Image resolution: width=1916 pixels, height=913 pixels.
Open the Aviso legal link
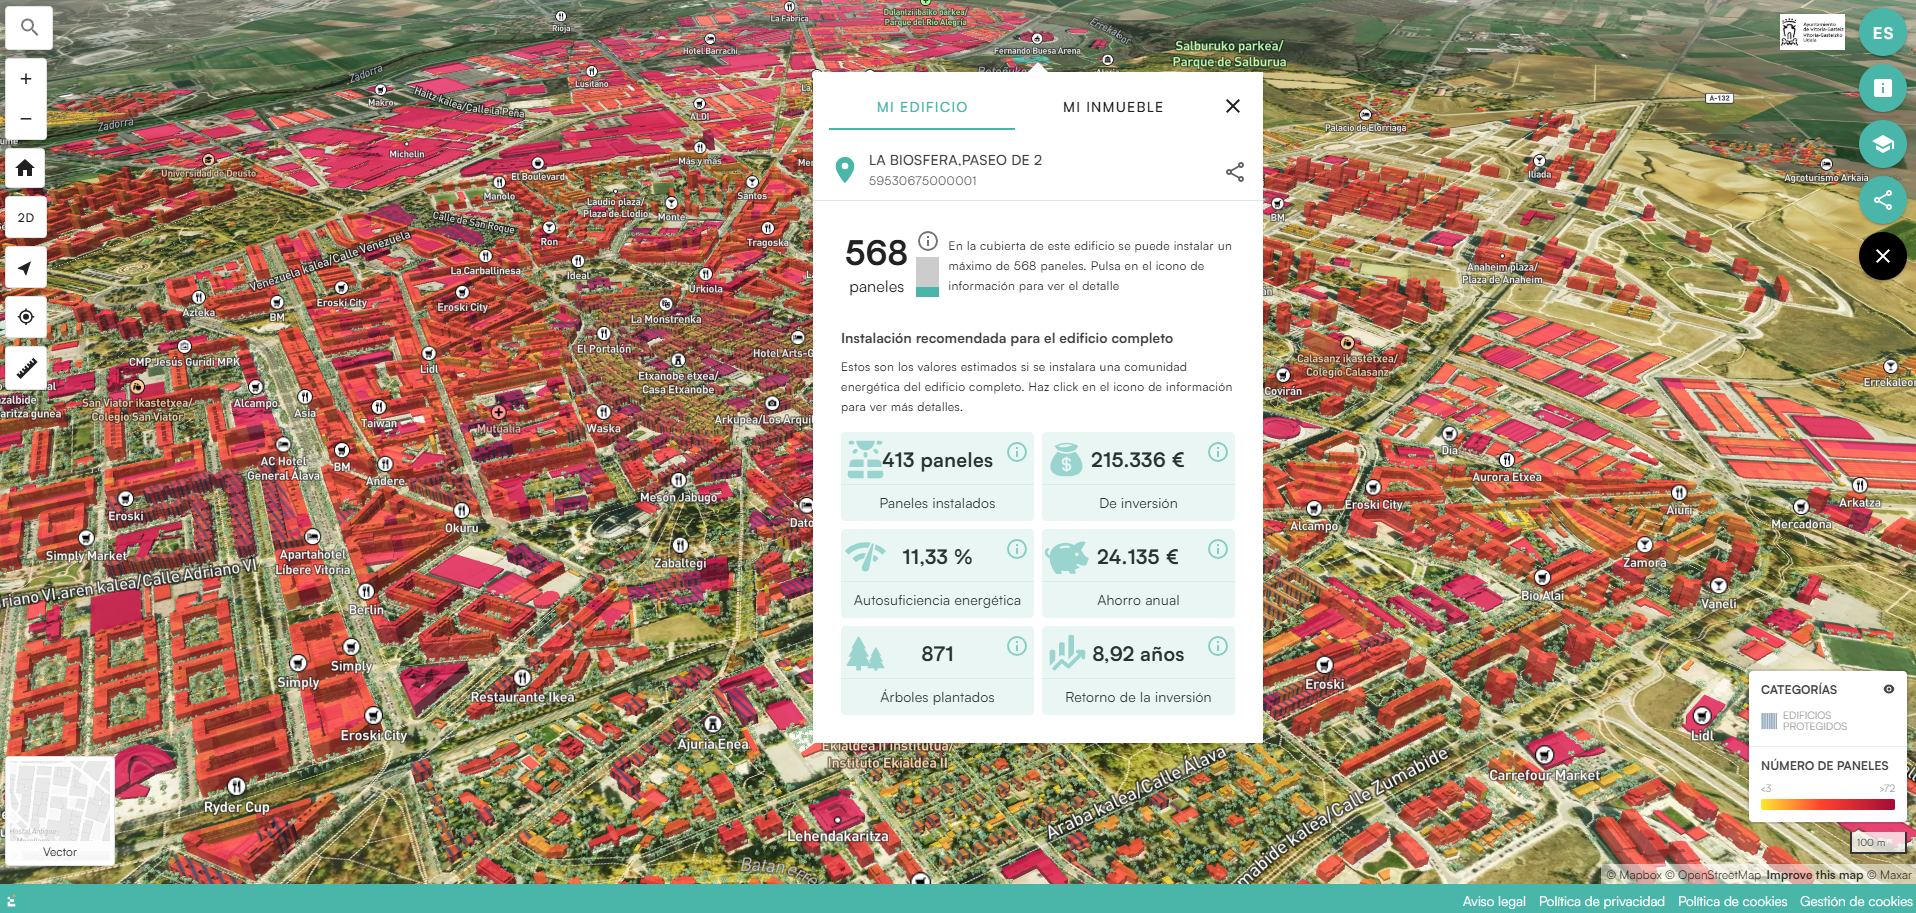point(1493,901)
